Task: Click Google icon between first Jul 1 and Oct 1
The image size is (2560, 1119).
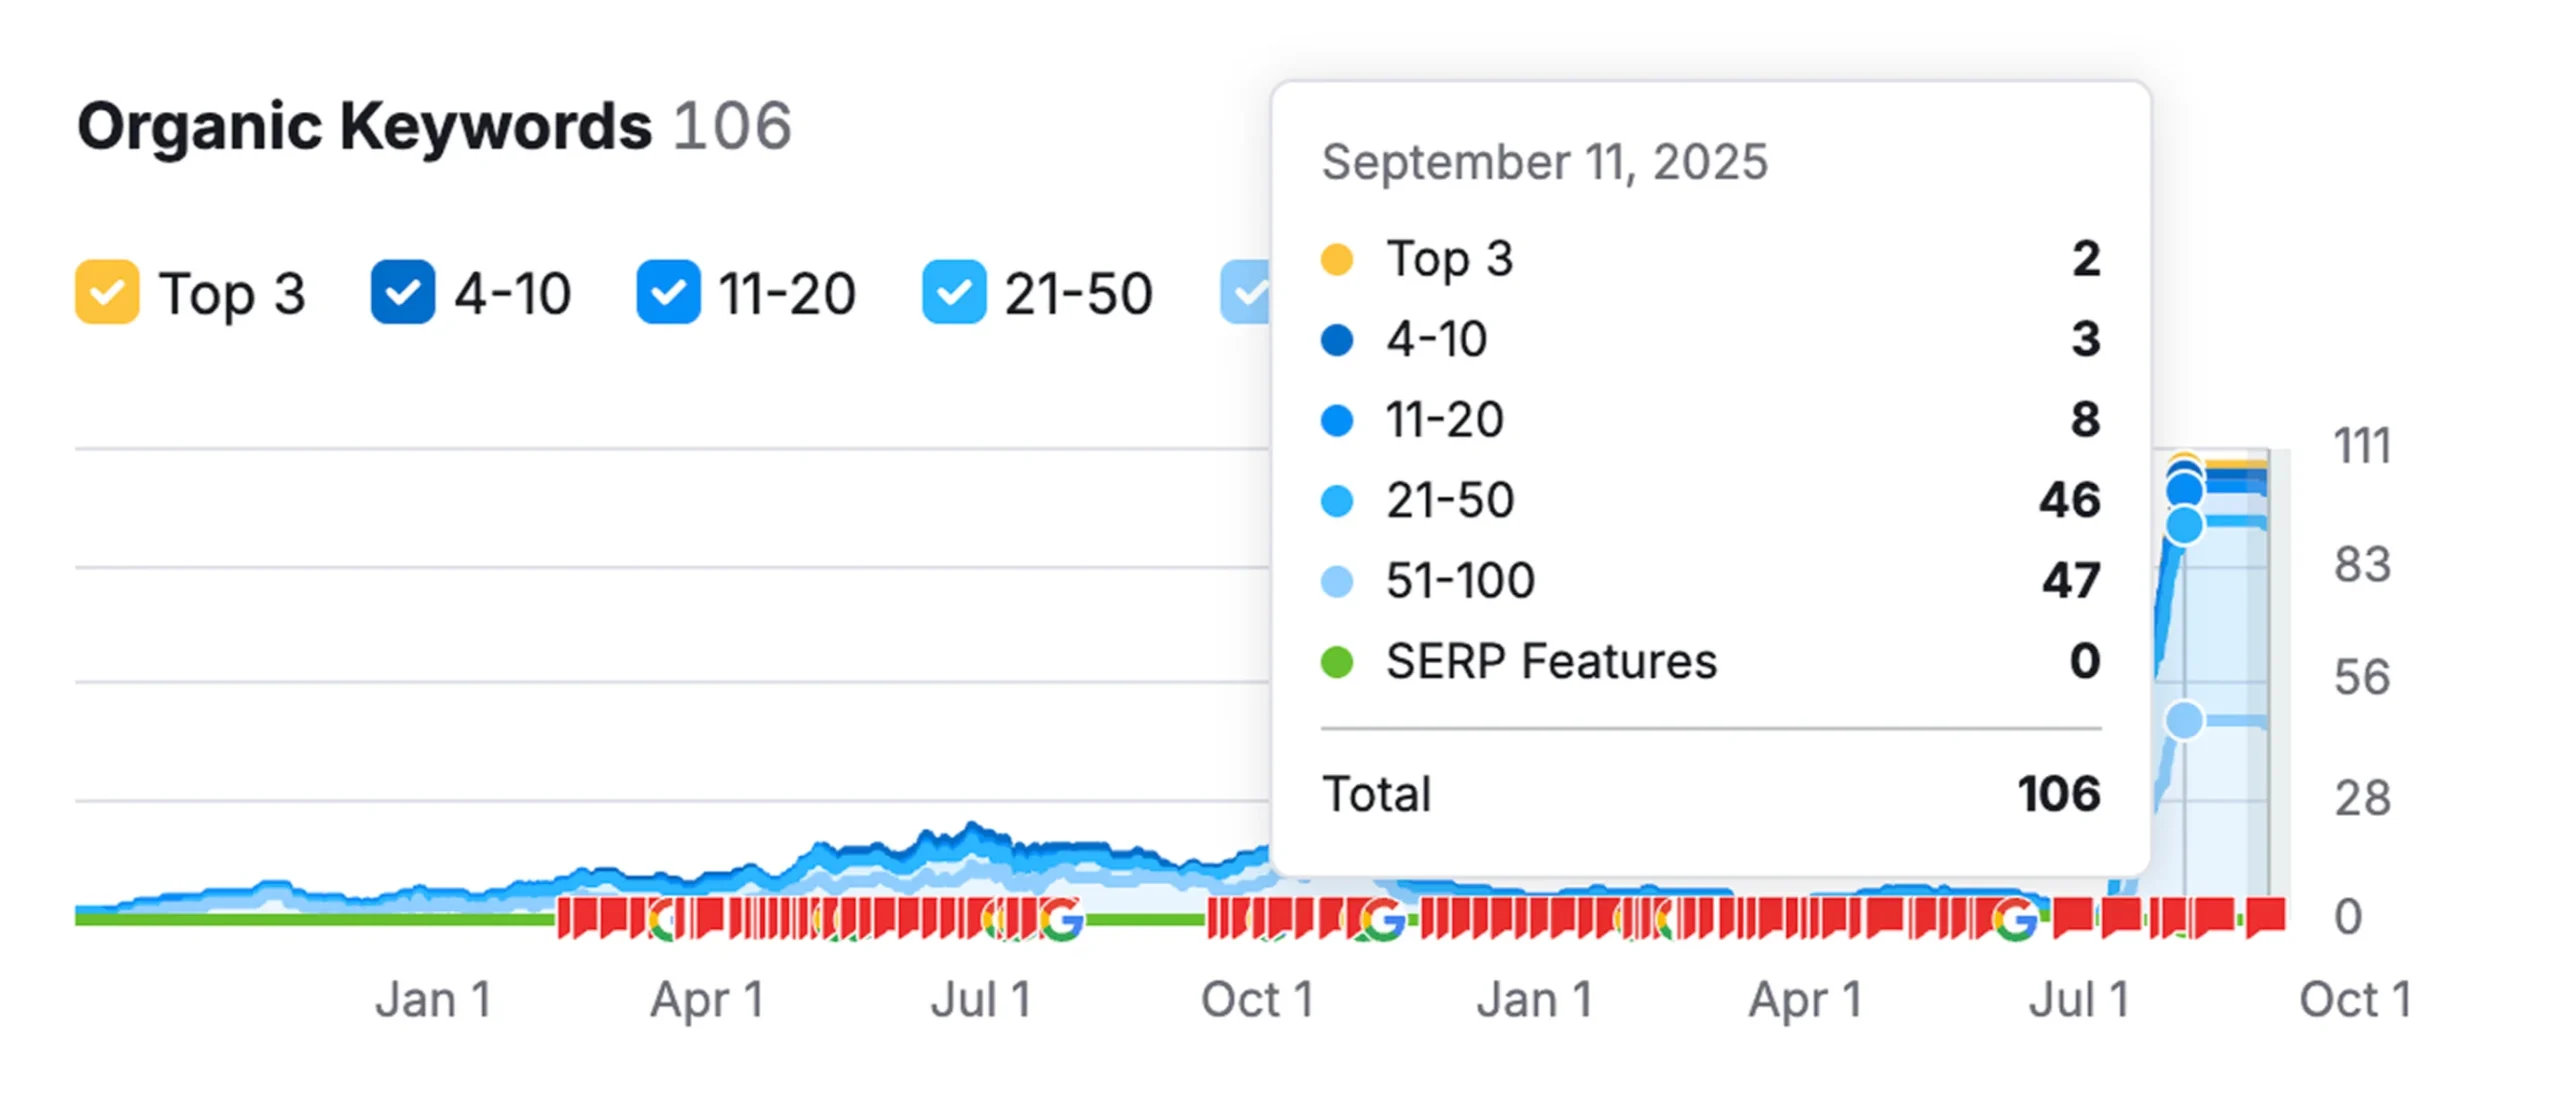Action: (x=1061, y=919)
